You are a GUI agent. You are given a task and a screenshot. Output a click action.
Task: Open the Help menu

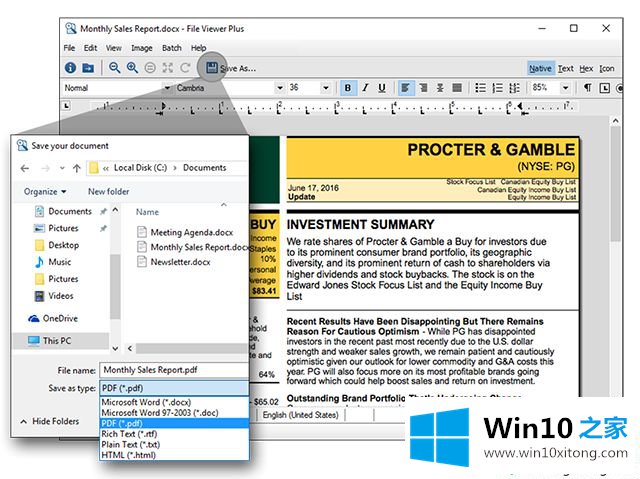[x=199, y=48]
